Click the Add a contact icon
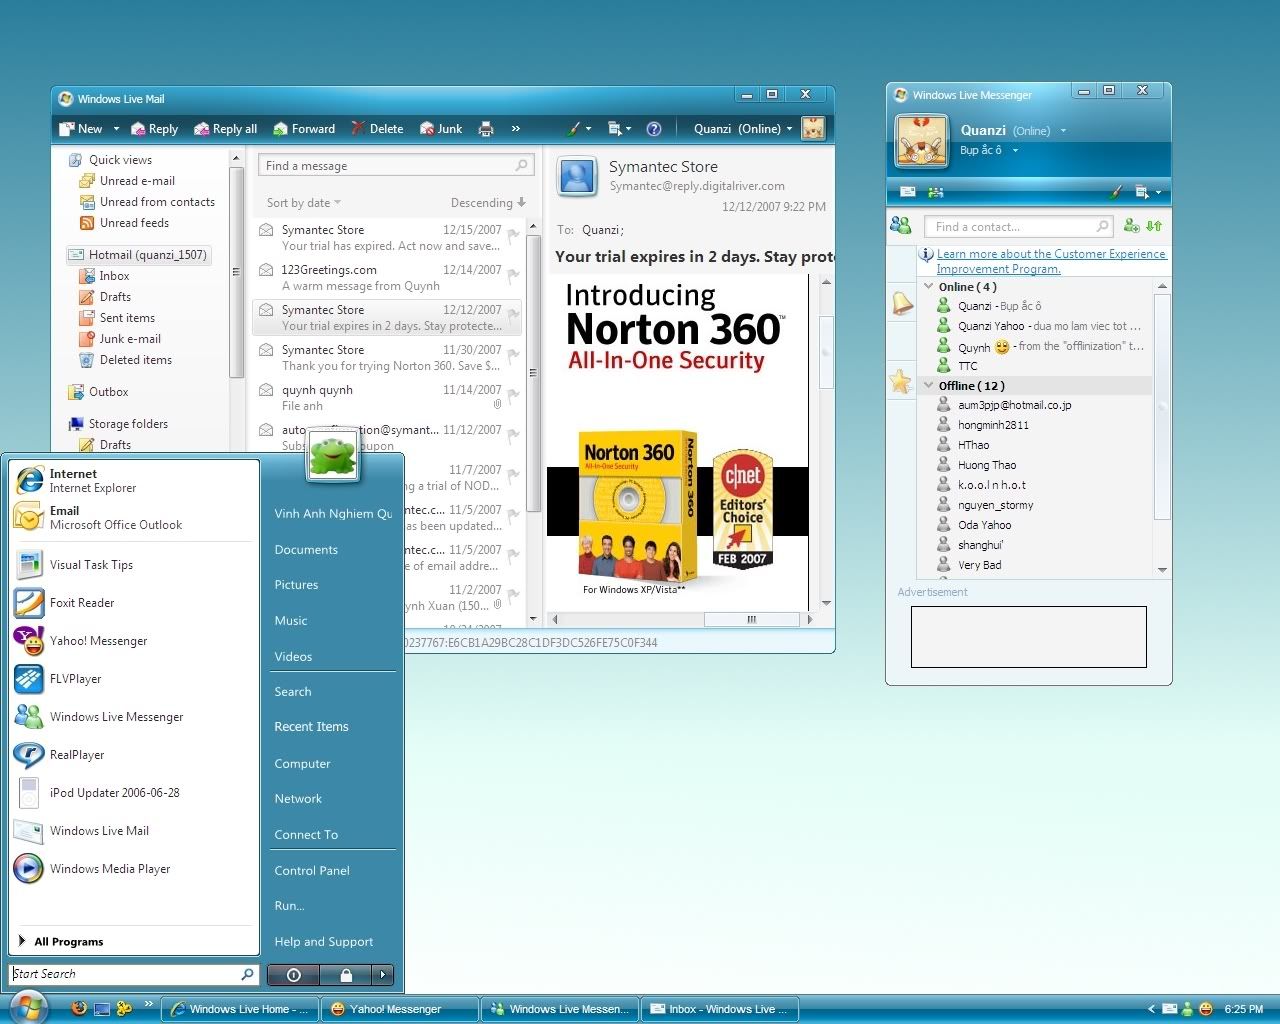Viewport: 1280px width, 1024px height. click(1131, 226)
